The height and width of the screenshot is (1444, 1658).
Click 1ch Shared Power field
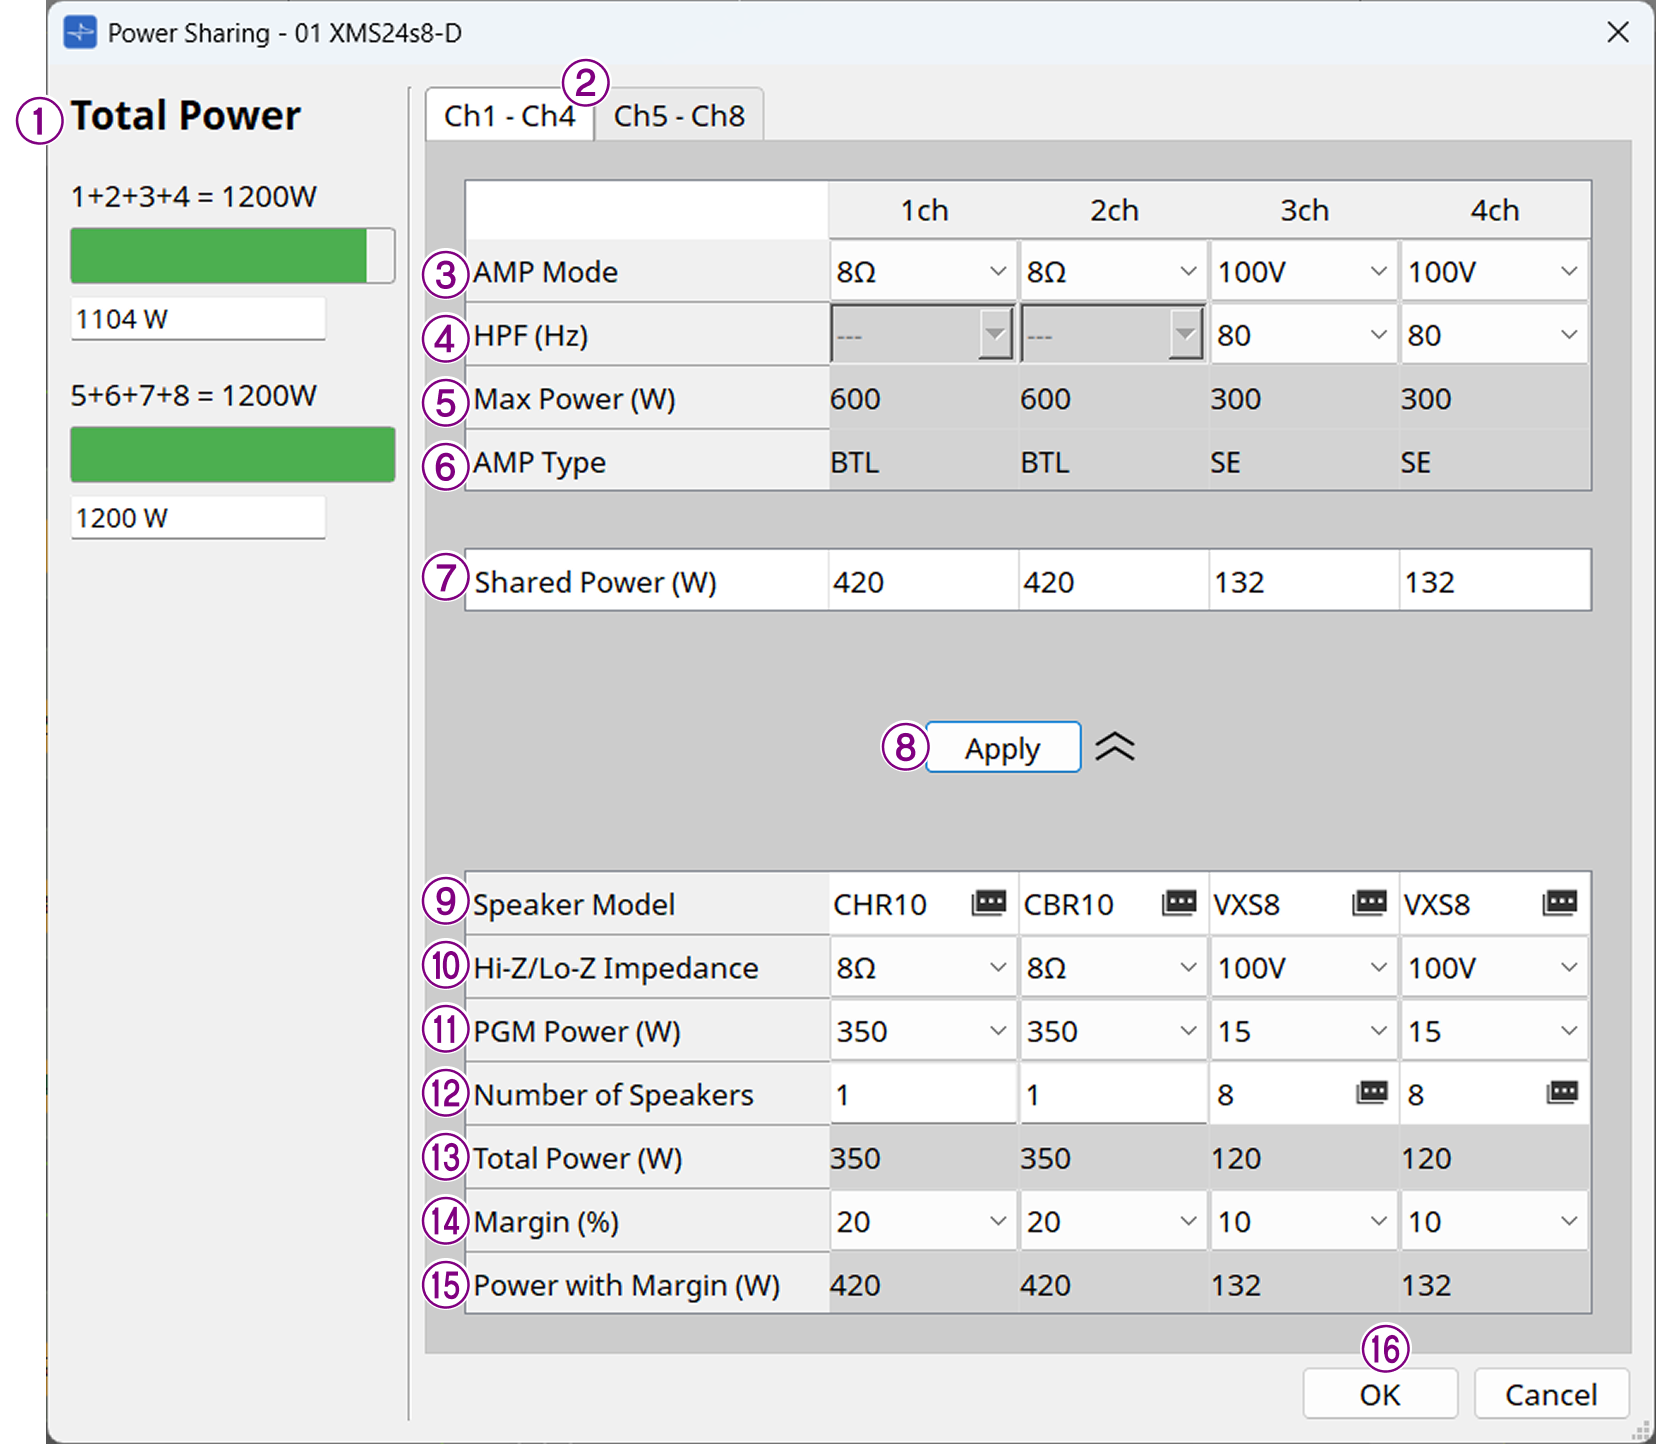click(x=923, y=580)
